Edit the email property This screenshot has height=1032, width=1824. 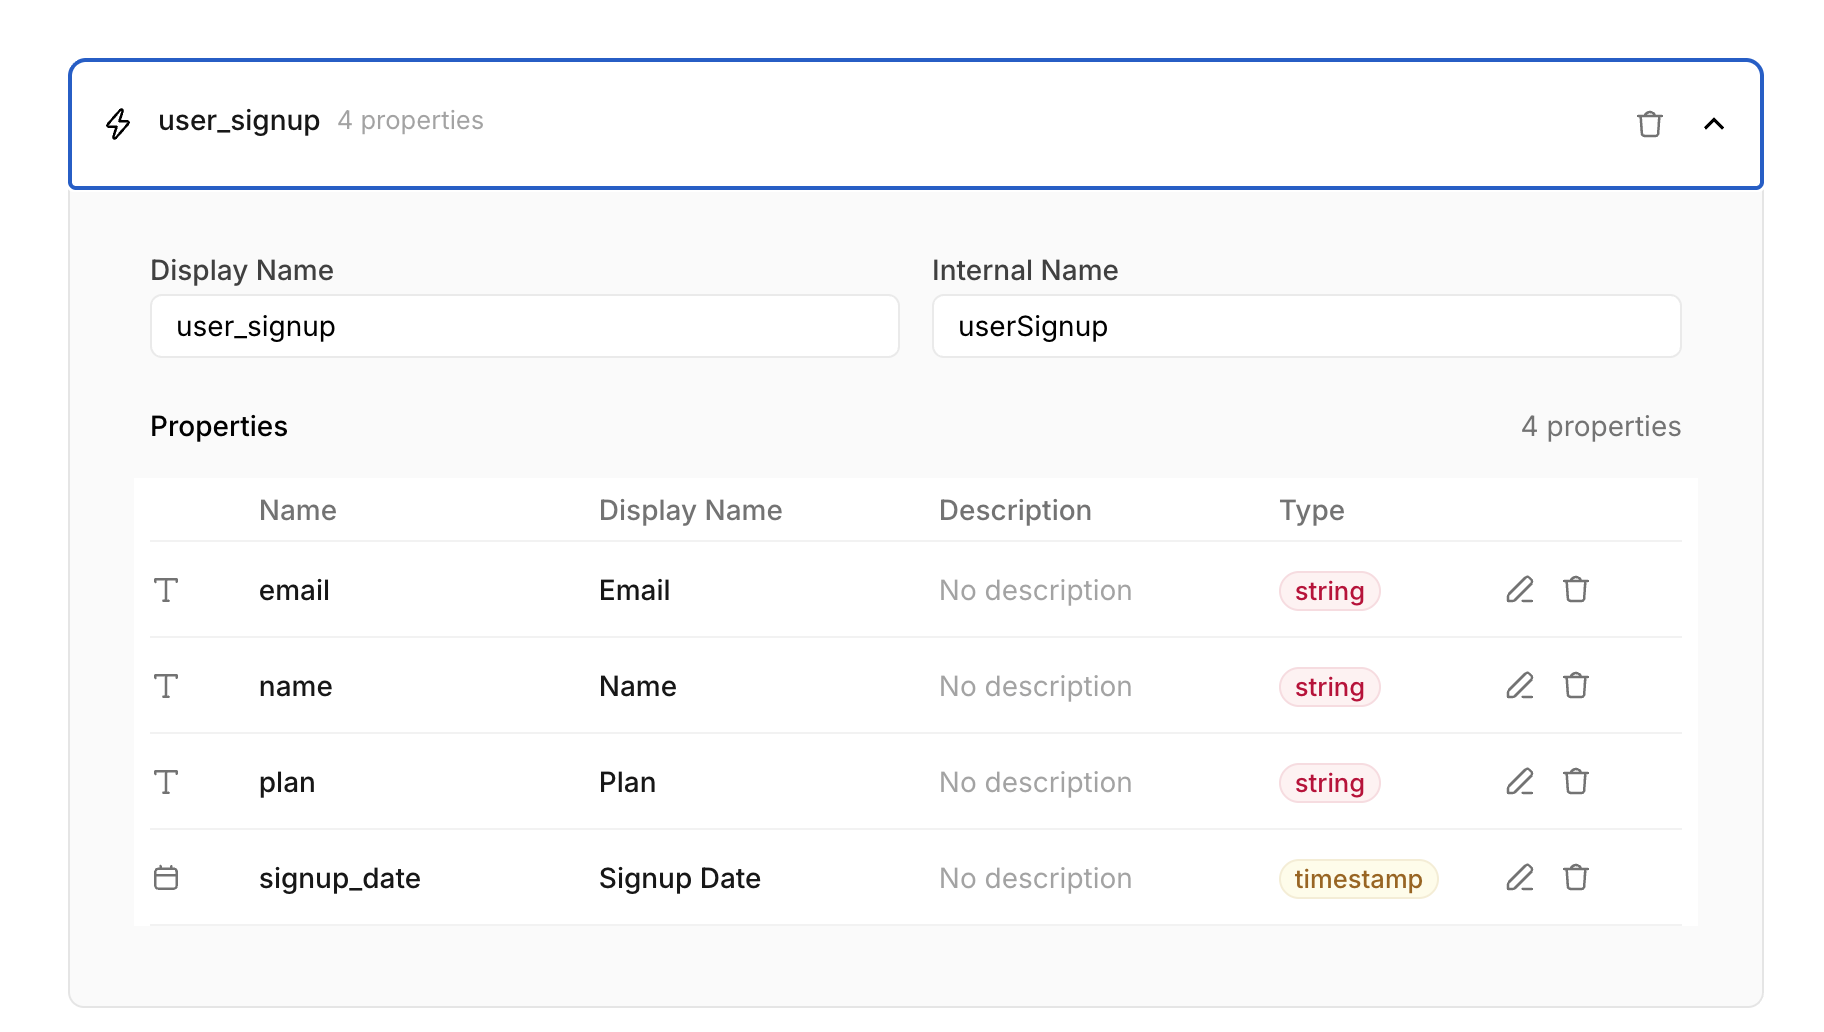pos(1519,590)
